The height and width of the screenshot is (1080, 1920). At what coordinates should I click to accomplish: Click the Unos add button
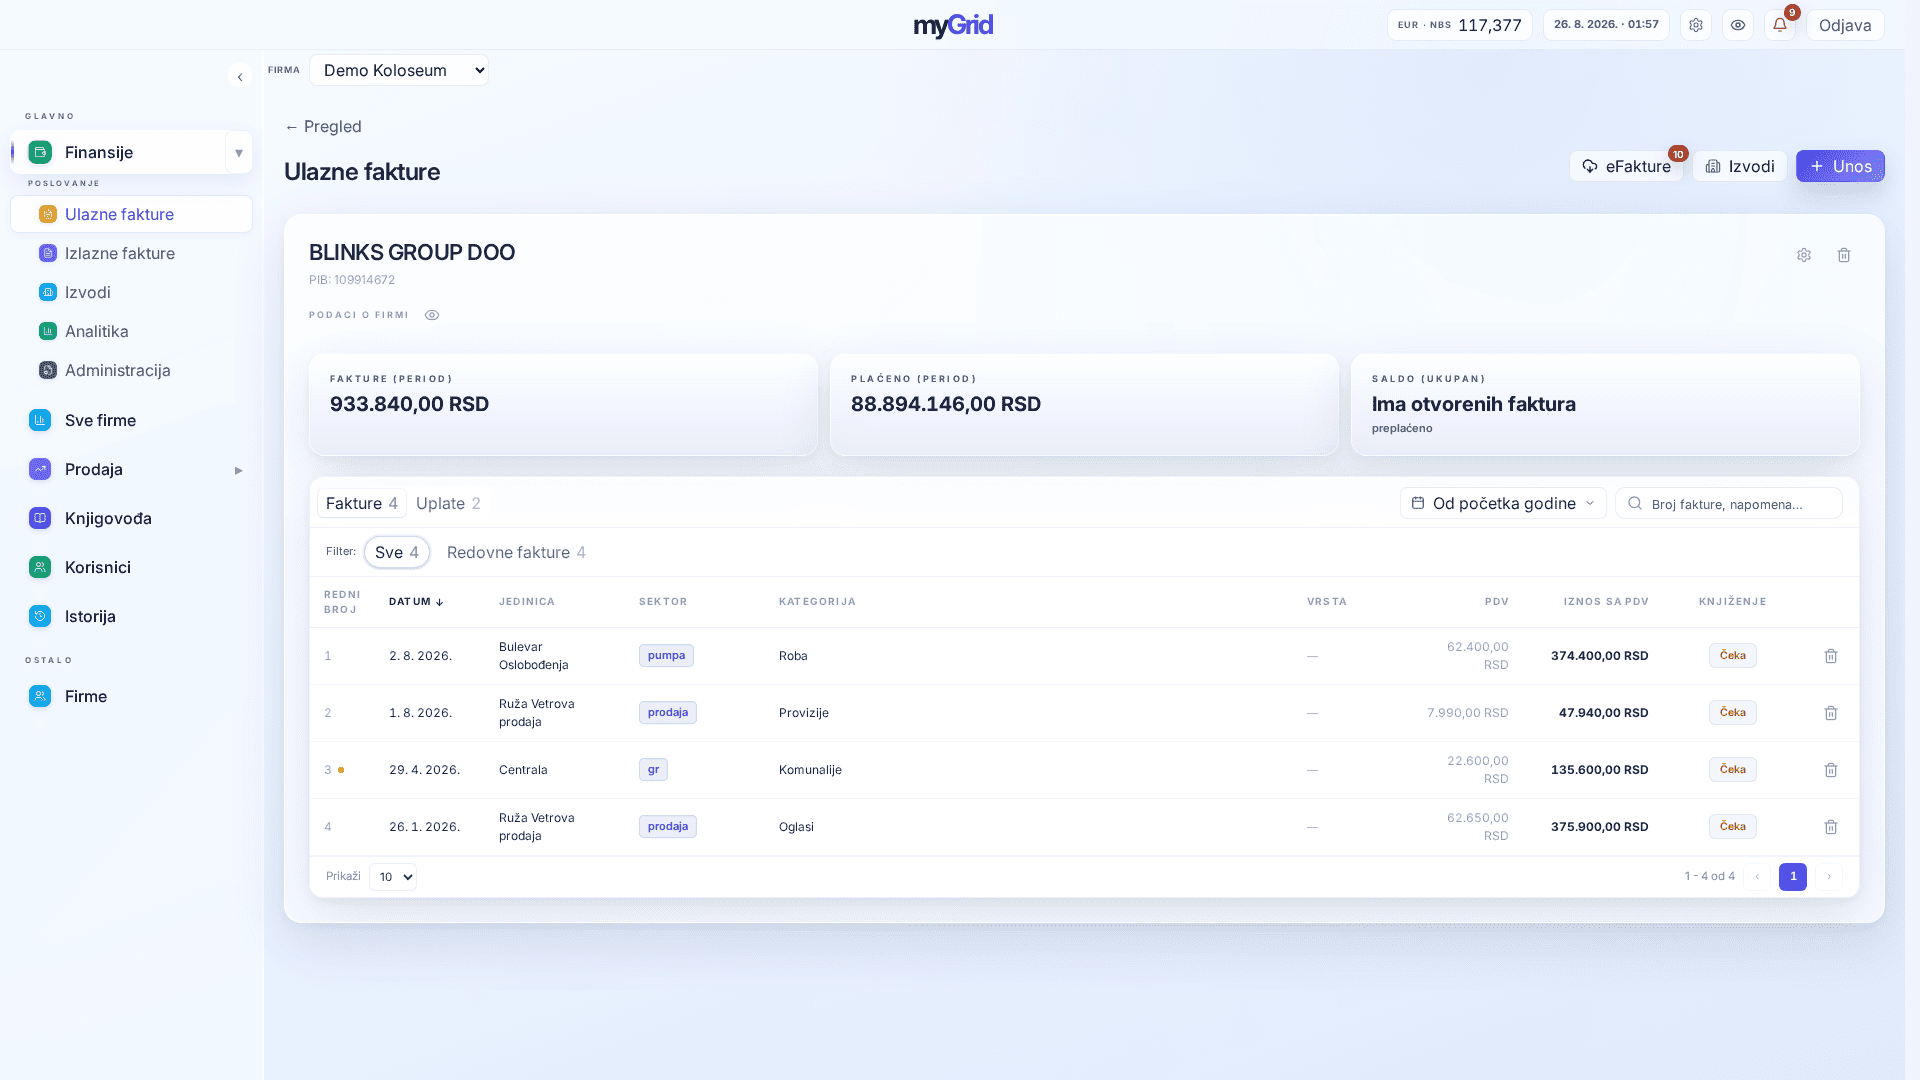[x=1840, y=166]
